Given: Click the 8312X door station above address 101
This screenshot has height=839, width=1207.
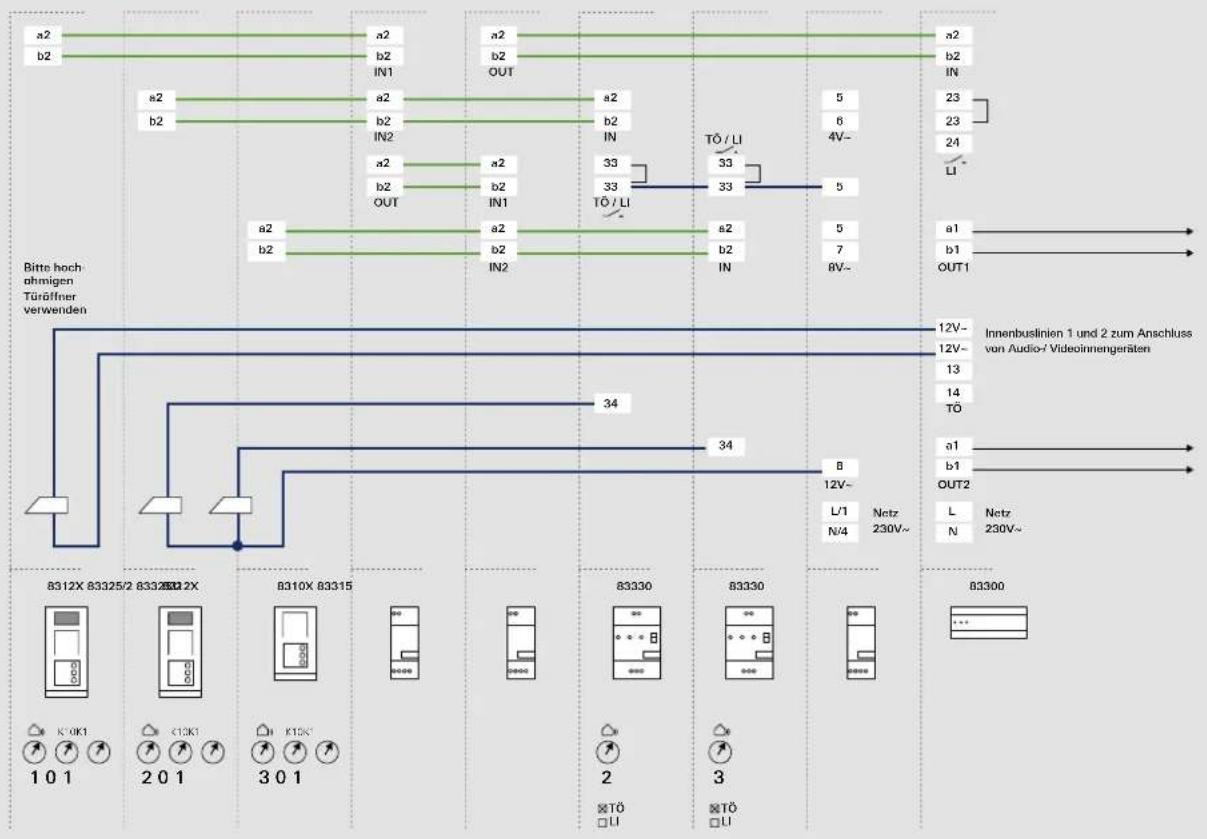Looking at the screenshot, I should [67, 650].
